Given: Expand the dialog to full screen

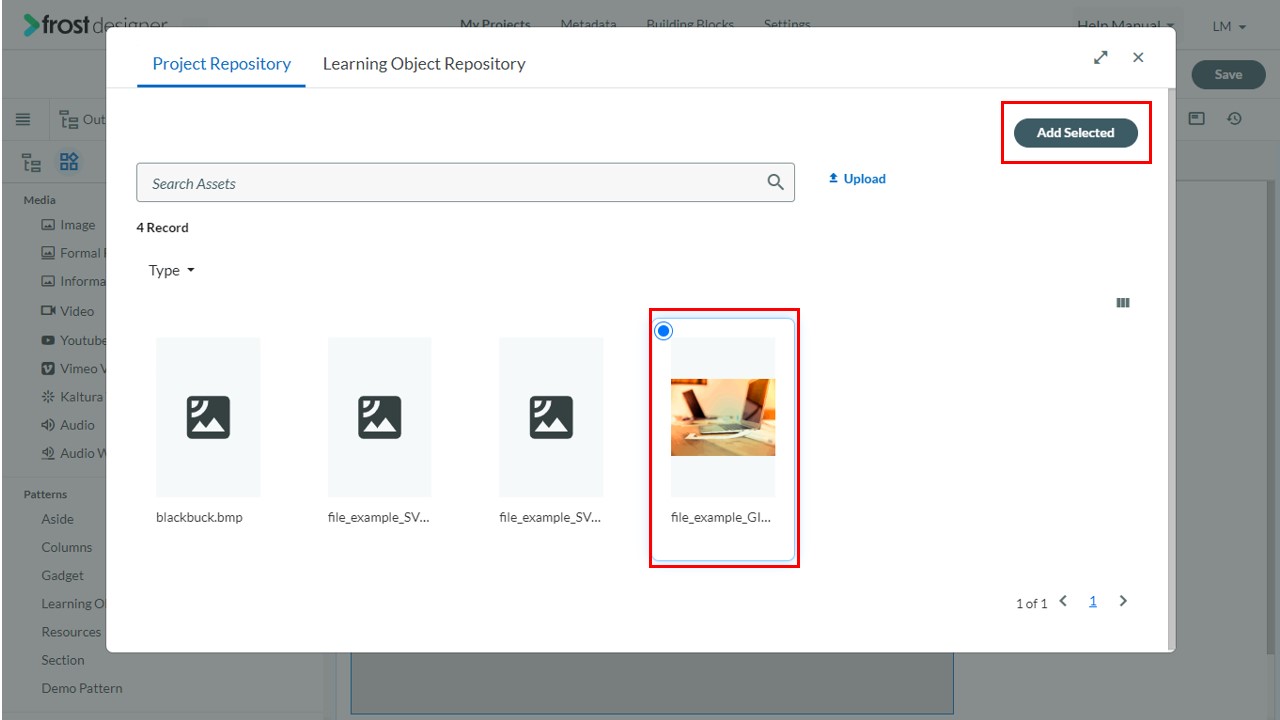Looking at the screenshot, I should 1101,58.
